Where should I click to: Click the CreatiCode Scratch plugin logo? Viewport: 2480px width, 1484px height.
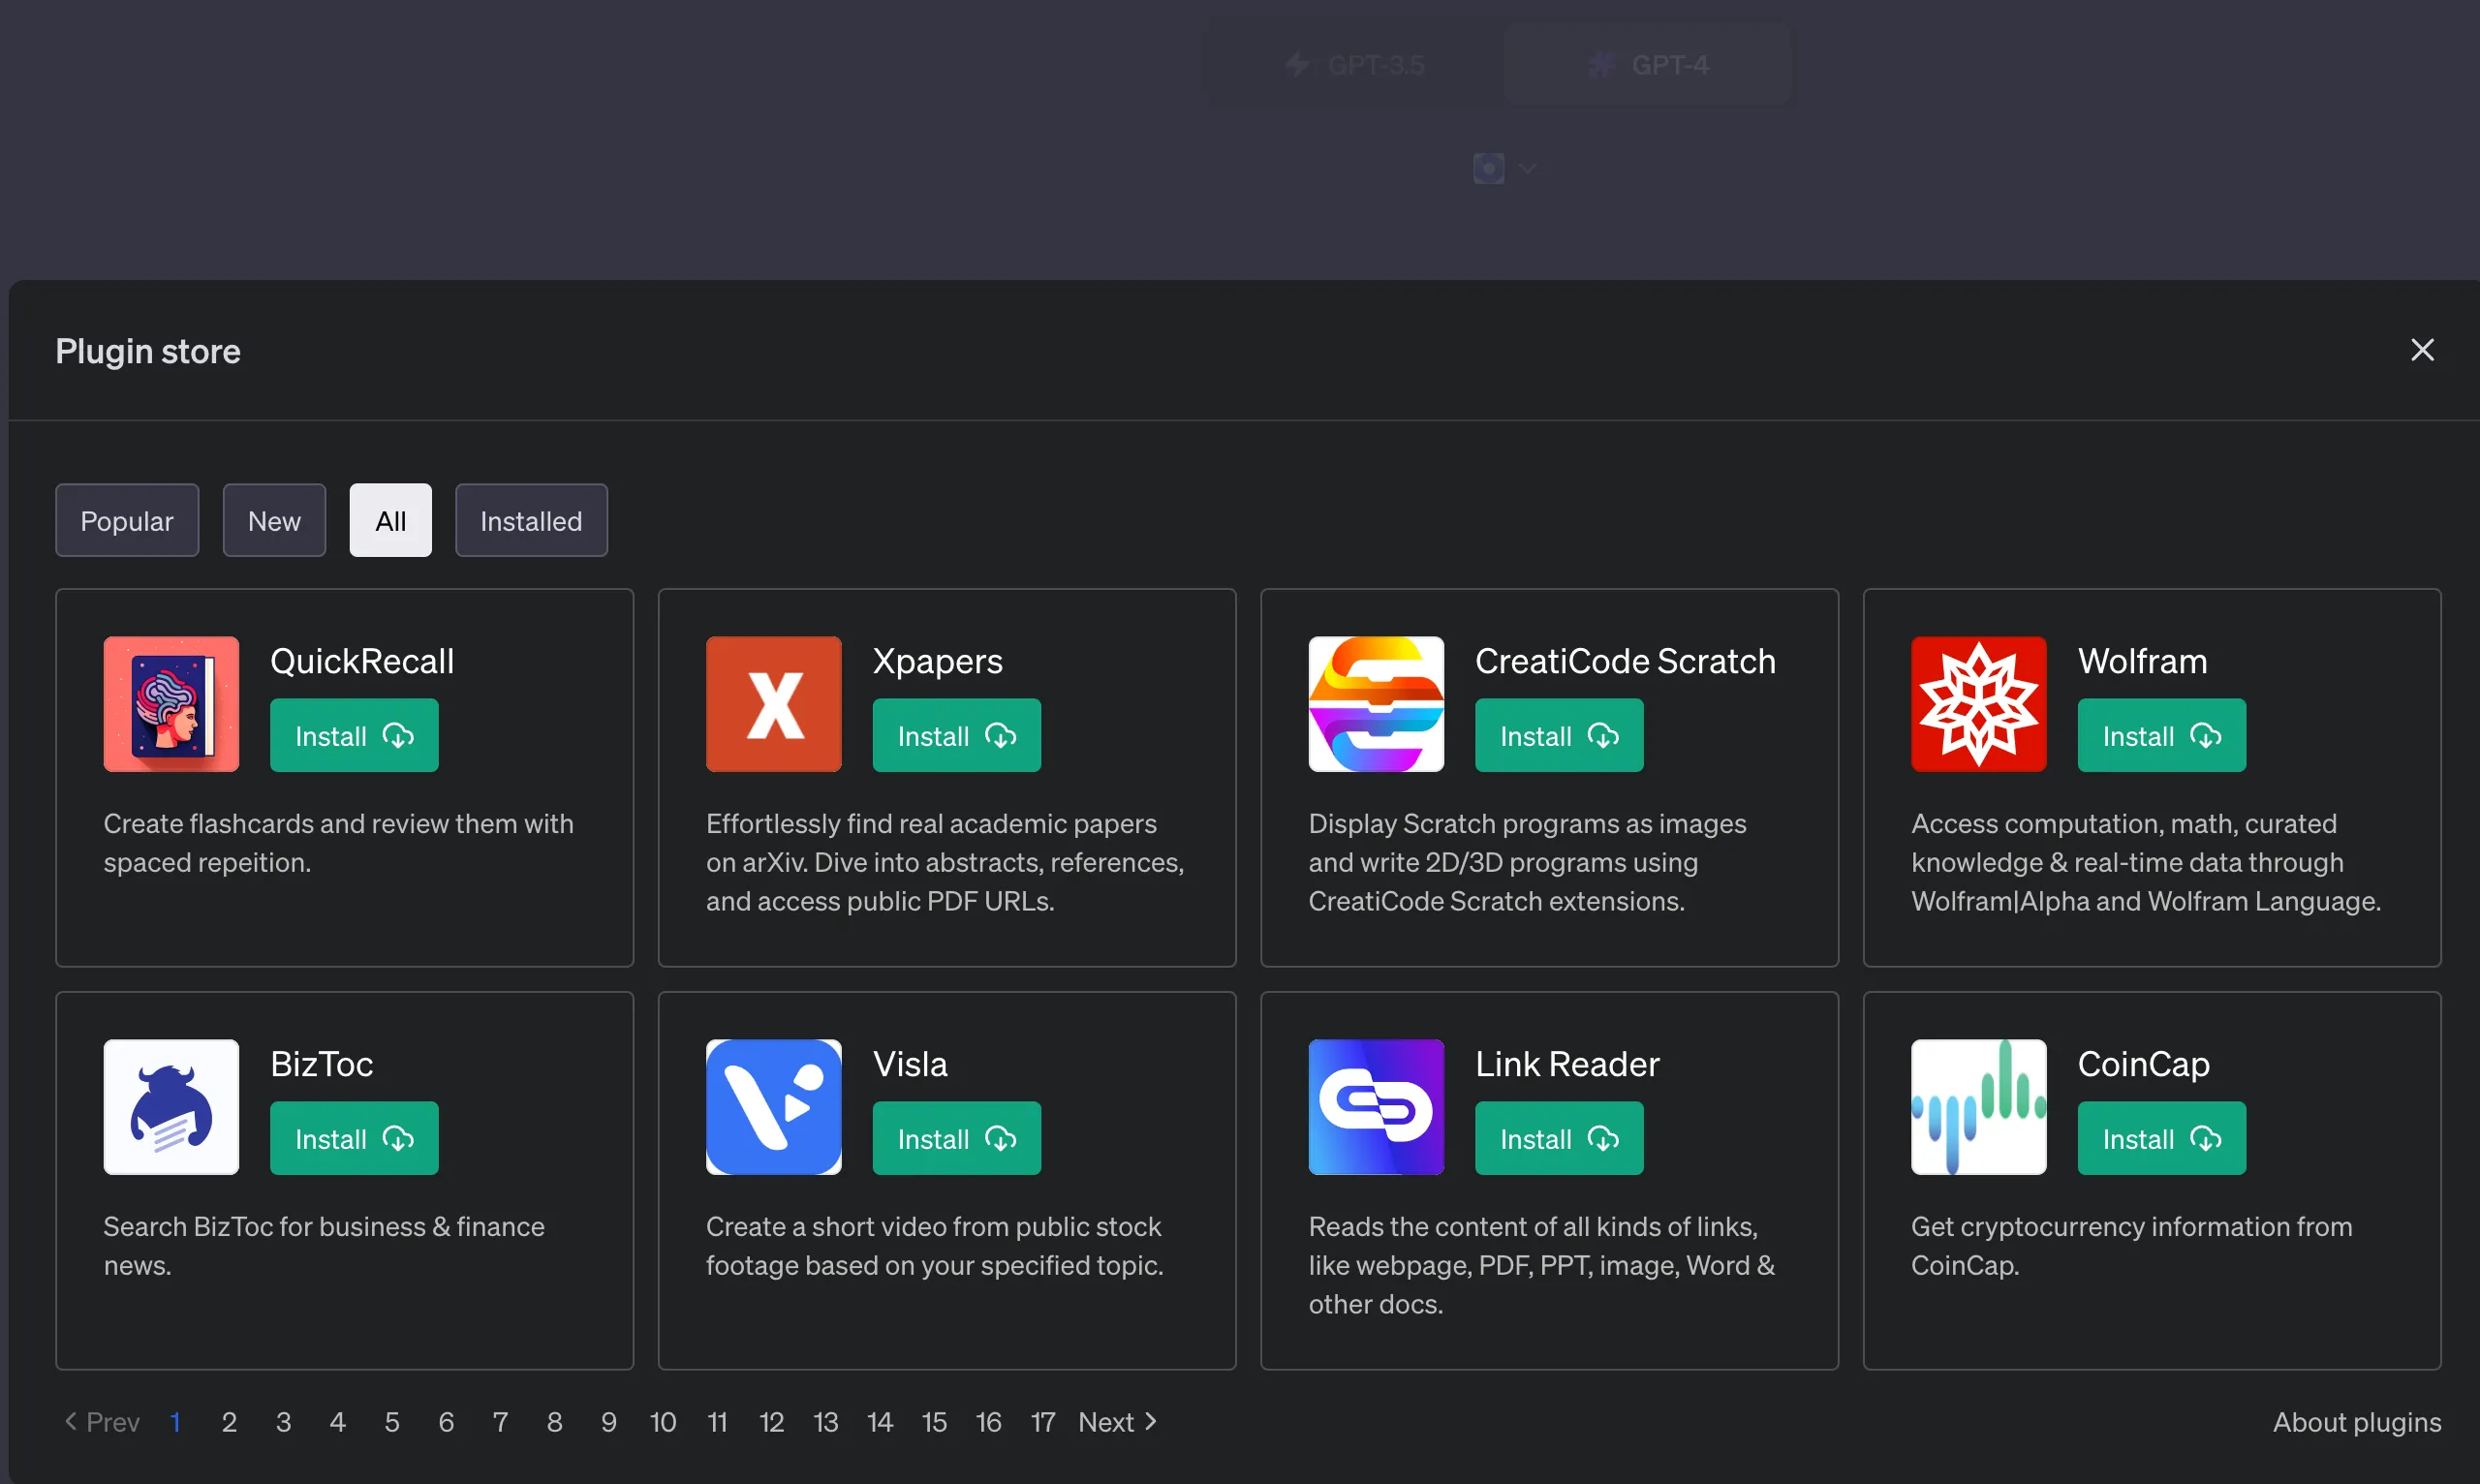click(1376, 704)
